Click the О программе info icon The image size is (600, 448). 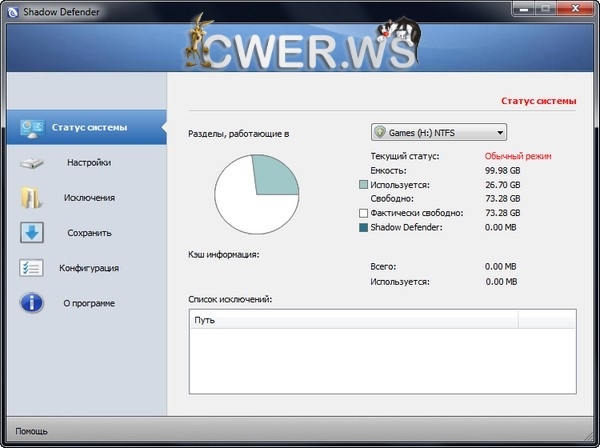click(x=31, y=303)
